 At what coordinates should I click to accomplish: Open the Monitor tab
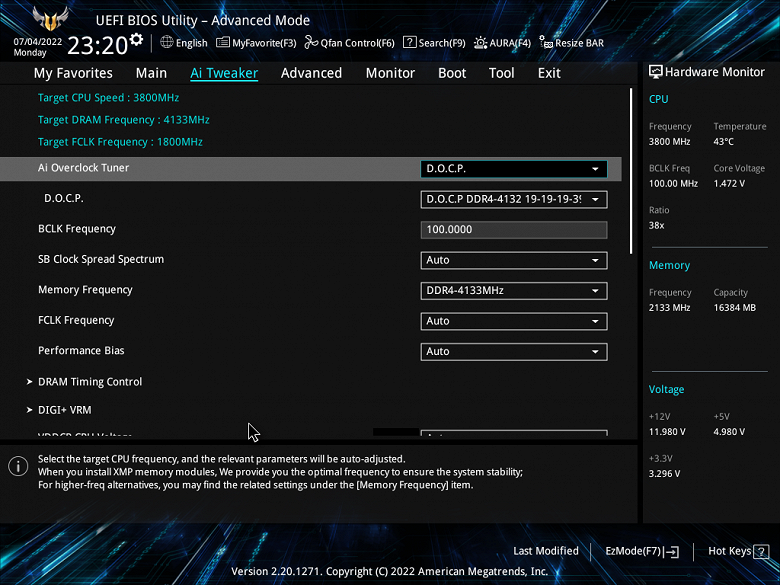coord(390,73)
